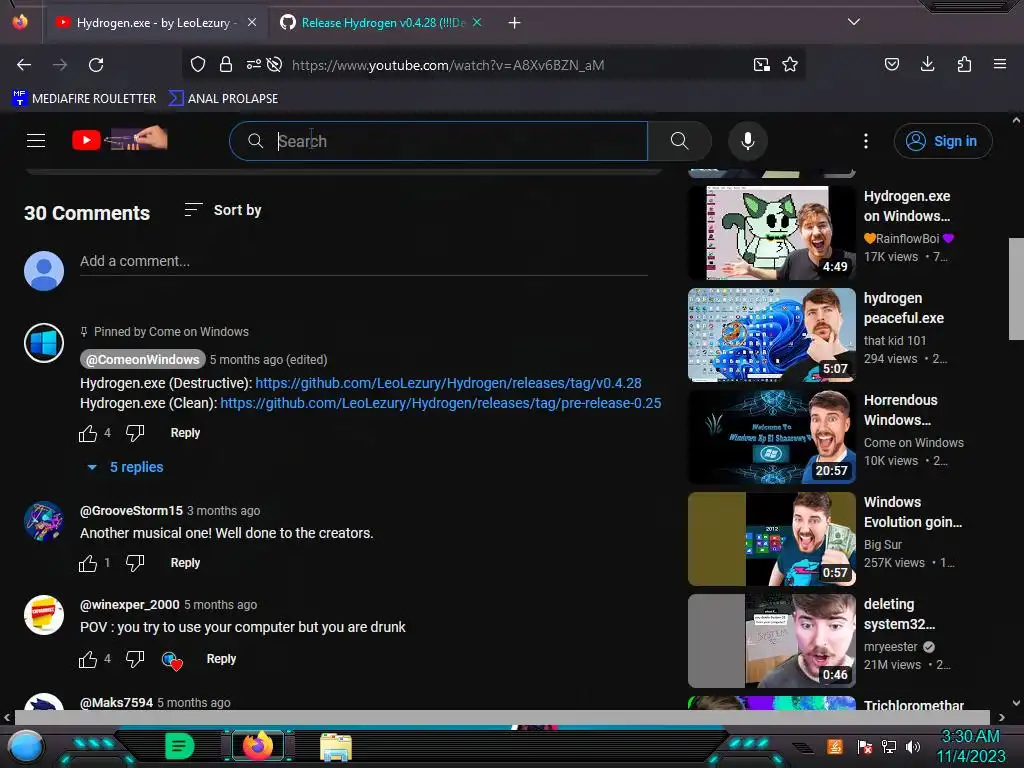Click the @Maks7594 username
Viewport: 1024px width, 768px height.
tap(116, 703)
